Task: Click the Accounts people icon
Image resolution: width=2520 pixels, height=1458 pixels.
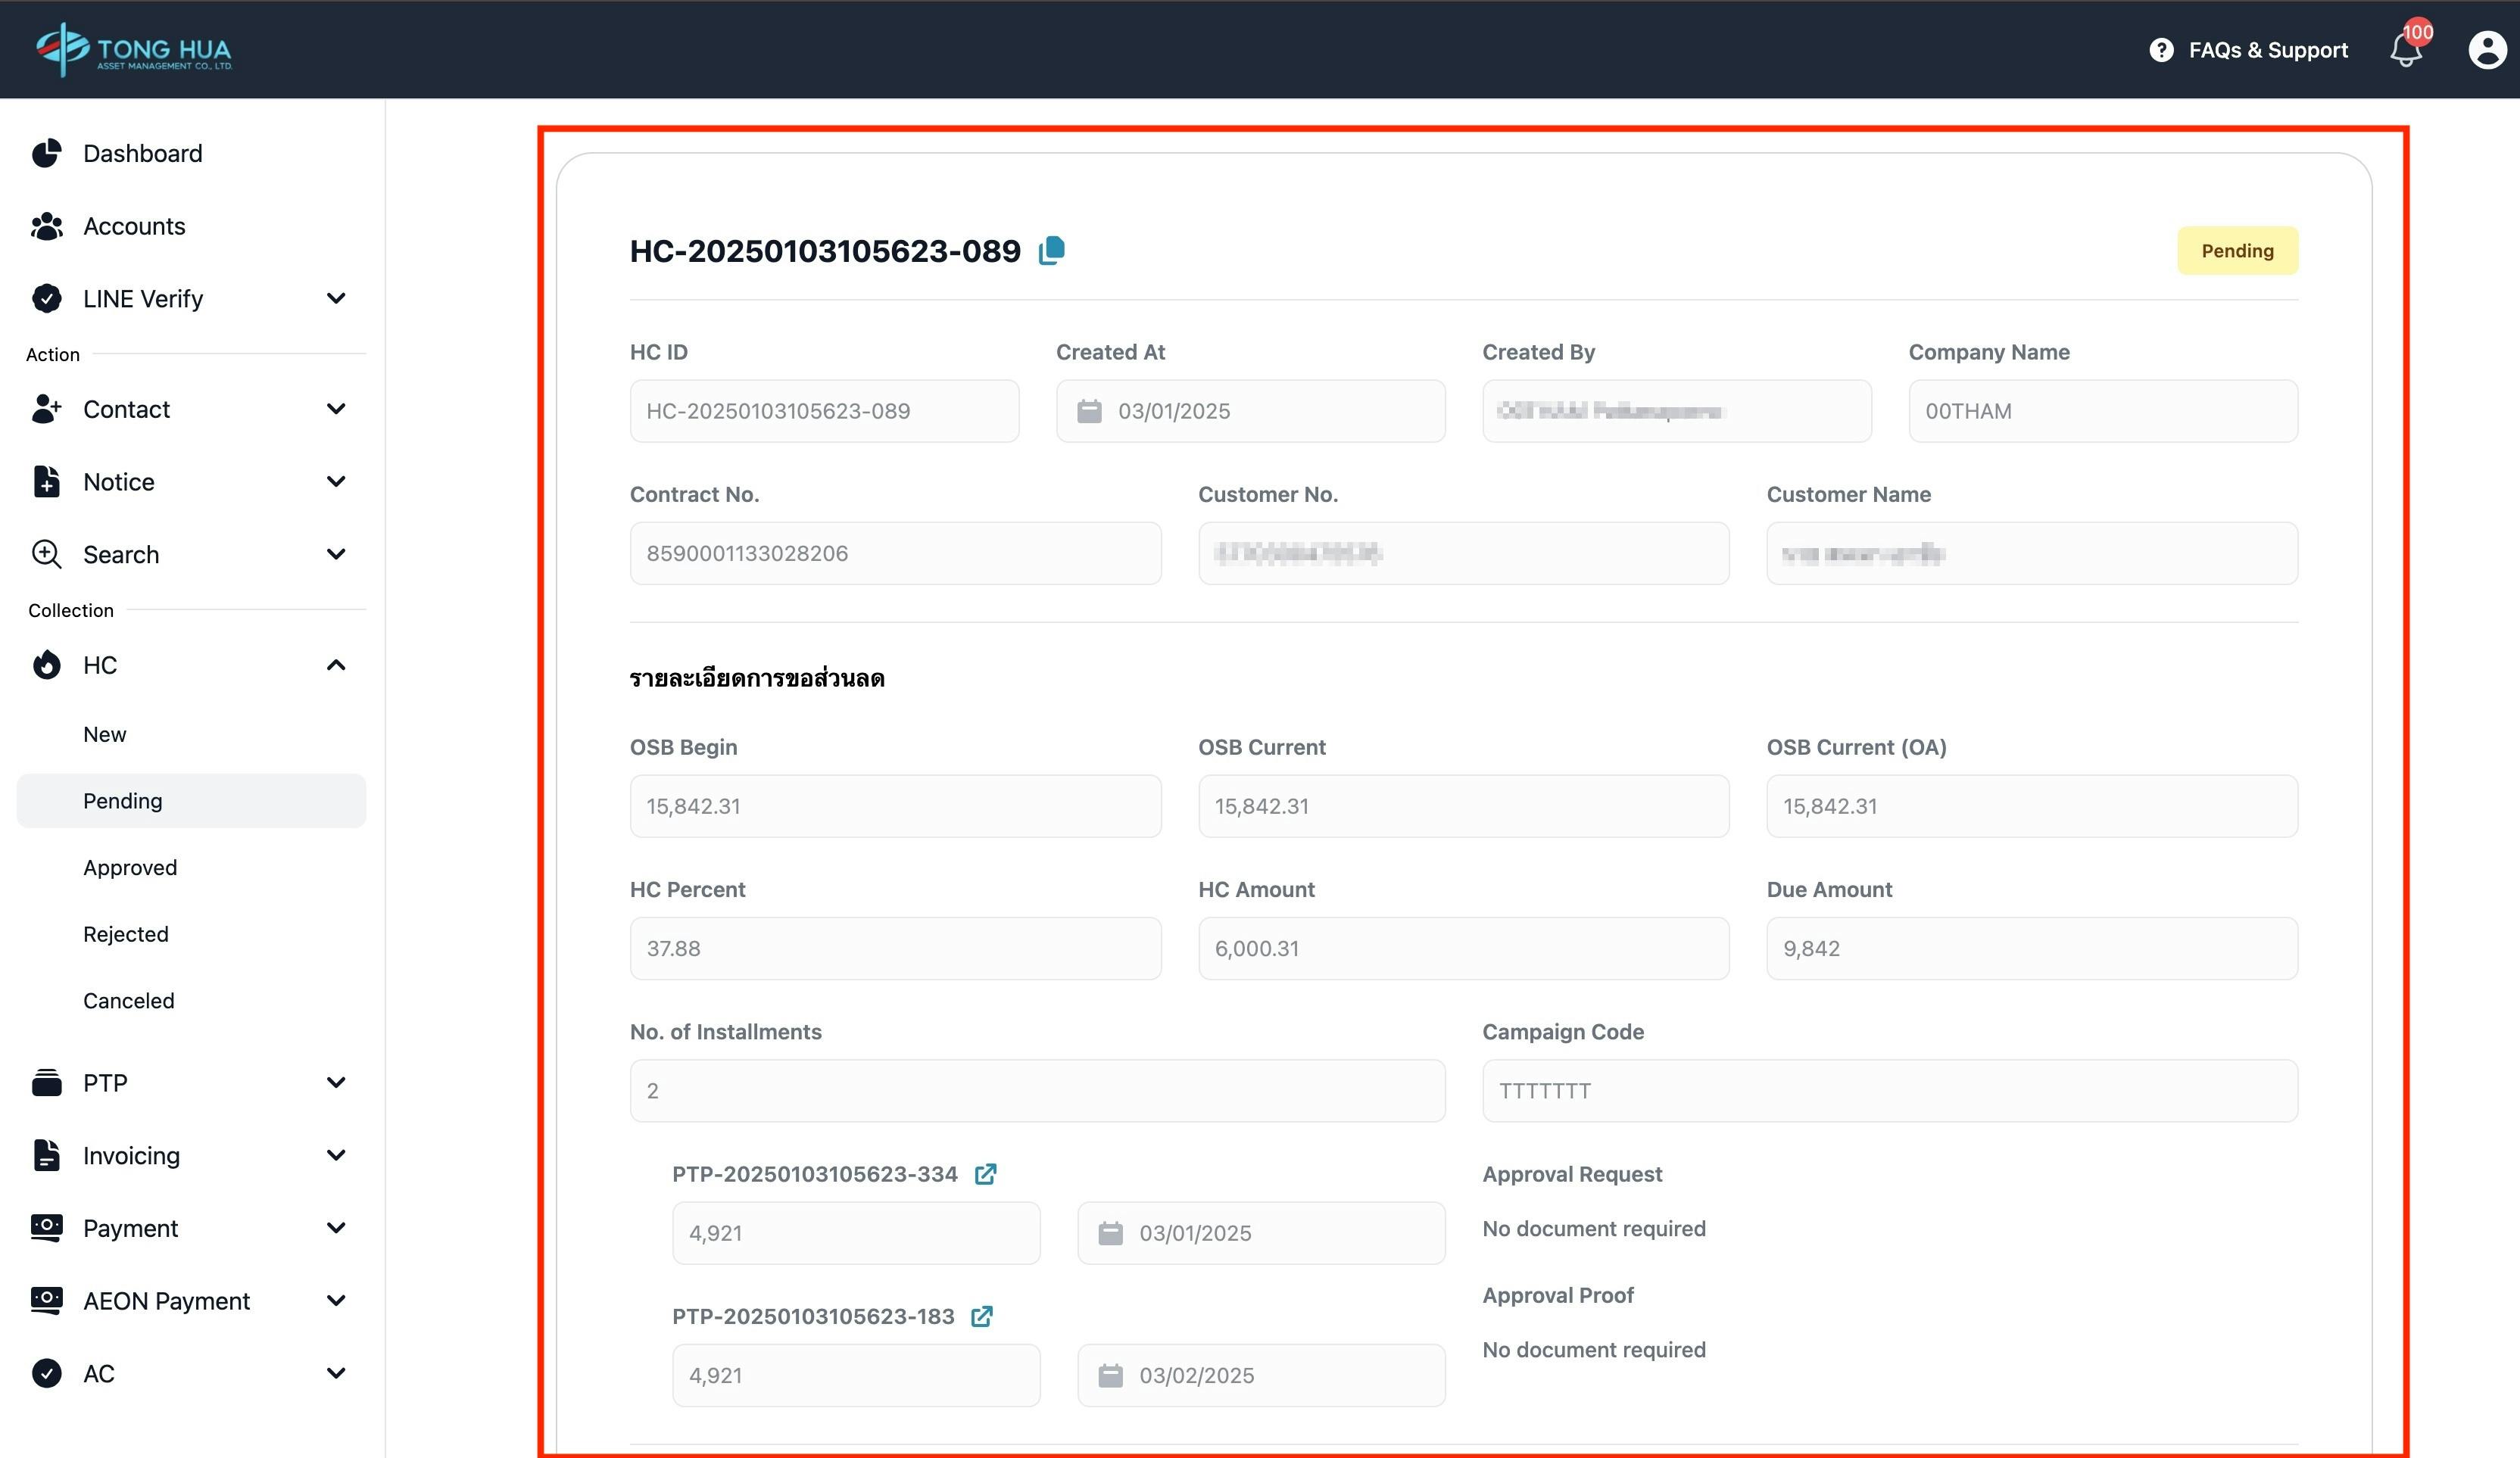Action: [x=46, y=226]
